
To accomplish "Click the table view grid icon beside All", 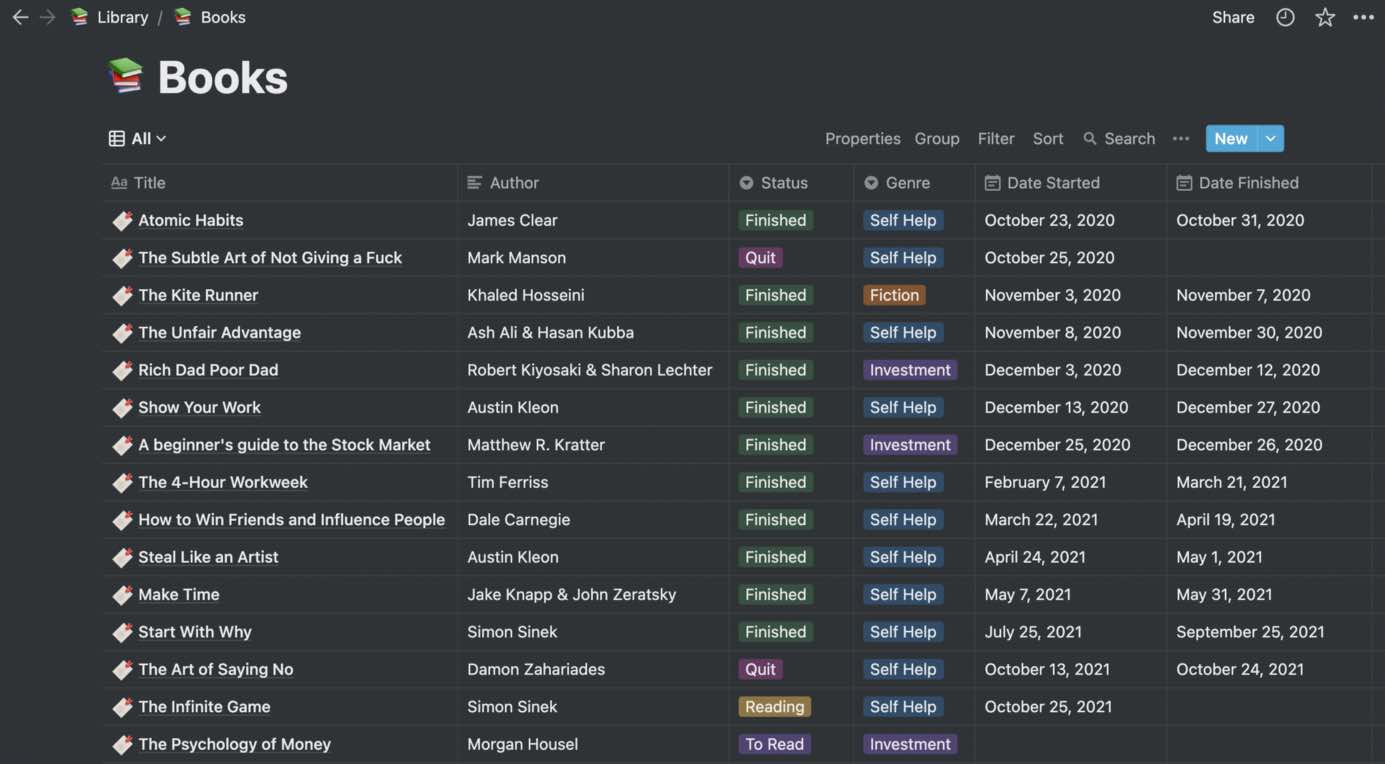I will click(115, 136).
